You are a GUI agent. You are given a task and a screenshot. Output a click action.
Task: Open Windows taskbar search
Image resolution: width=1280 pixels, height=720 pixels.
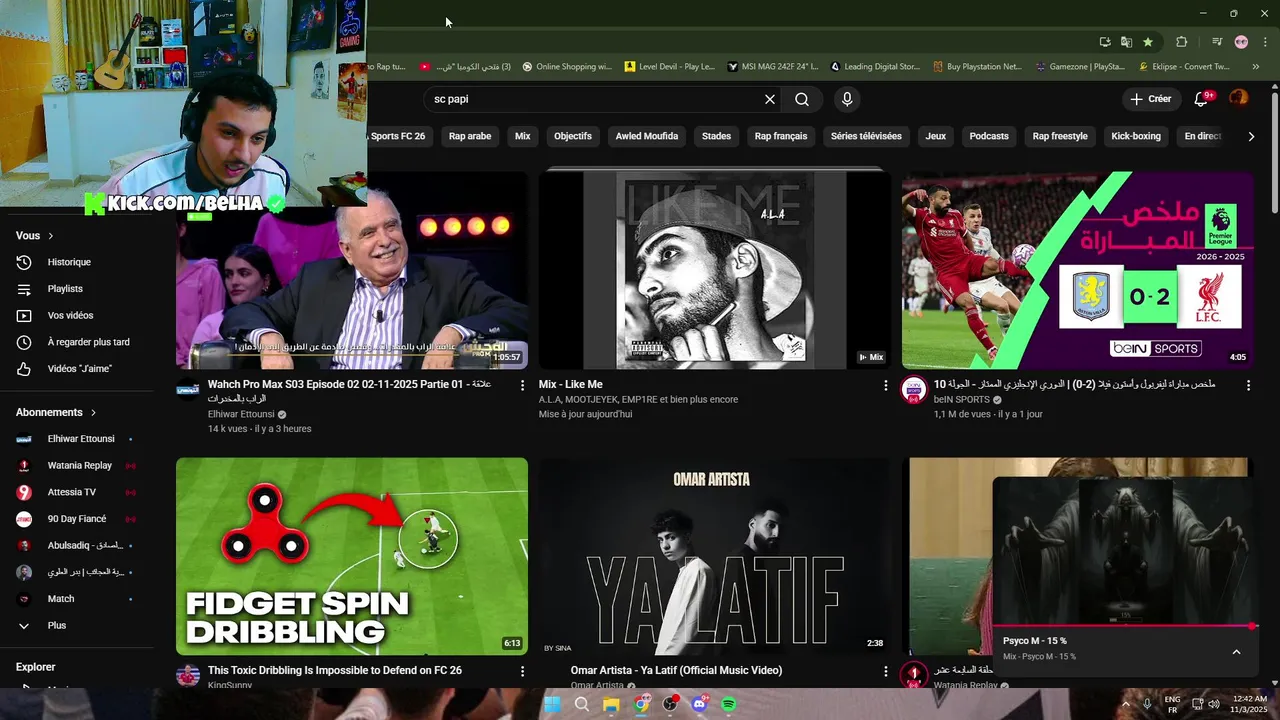point(582,704)
